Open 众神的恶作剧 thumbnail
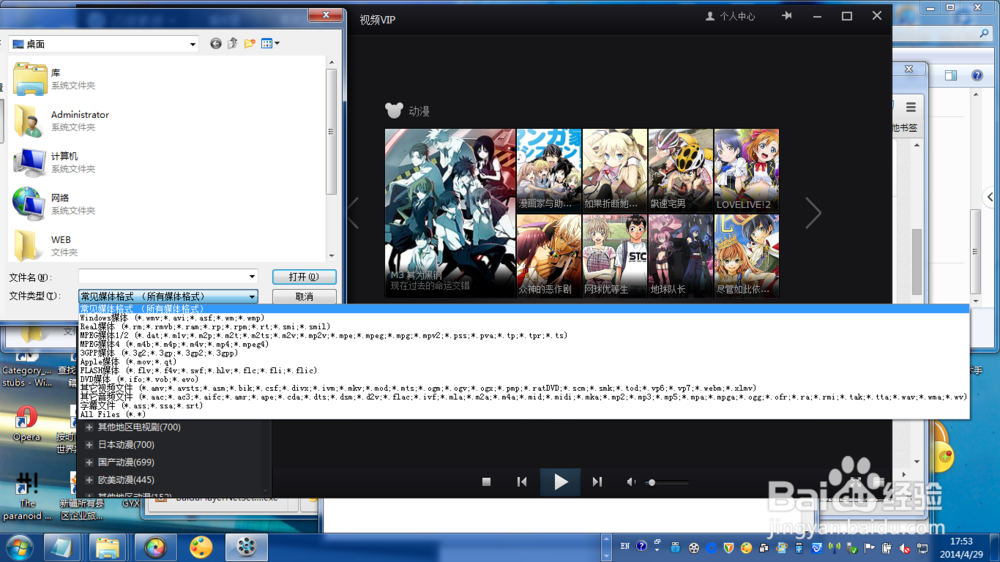 click(x=549, y=256)
